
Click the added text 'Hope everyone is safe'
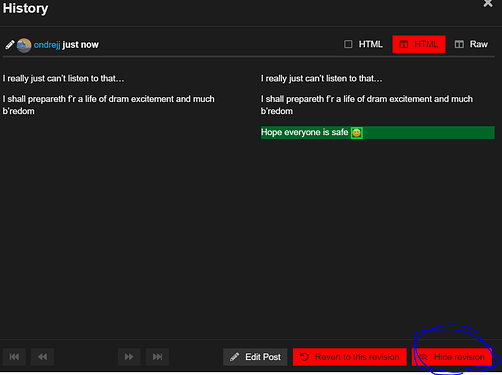304,132
